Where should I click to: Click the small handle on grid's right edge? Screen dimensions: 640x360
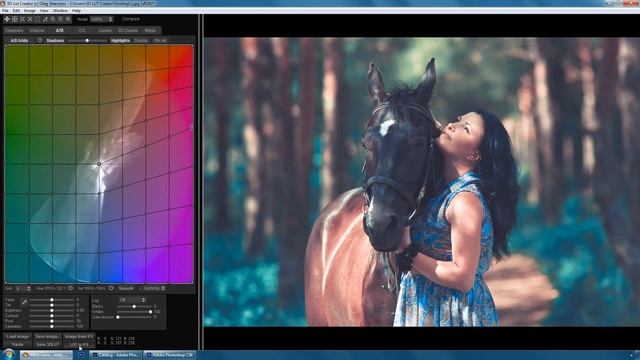(x=191, y=128)
